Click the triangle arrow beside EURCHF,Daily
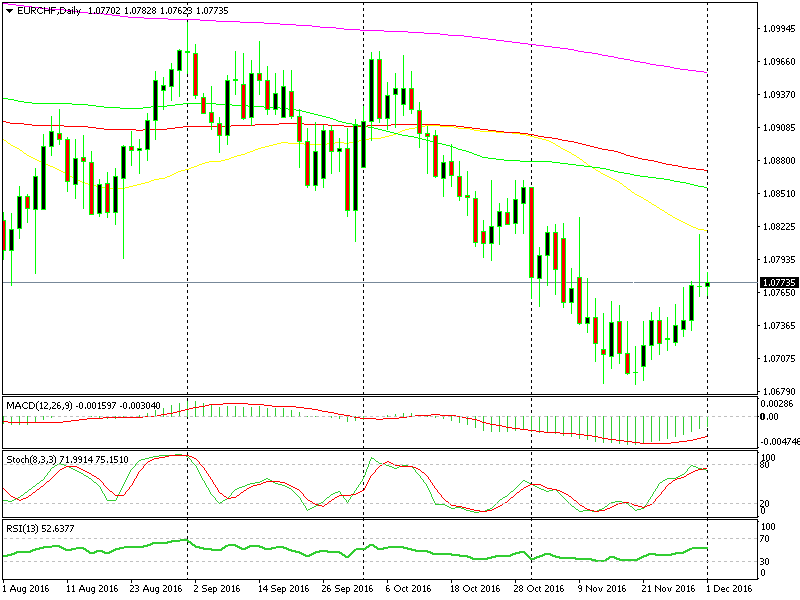 coord(9,11)
